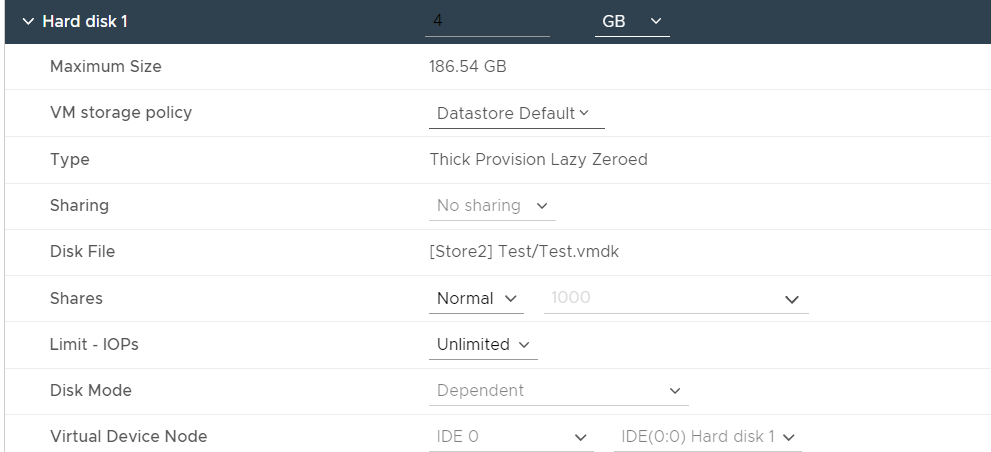991x452 pixels.
Task: Click the Hard disk 1 header label
Action: (85, 21)
